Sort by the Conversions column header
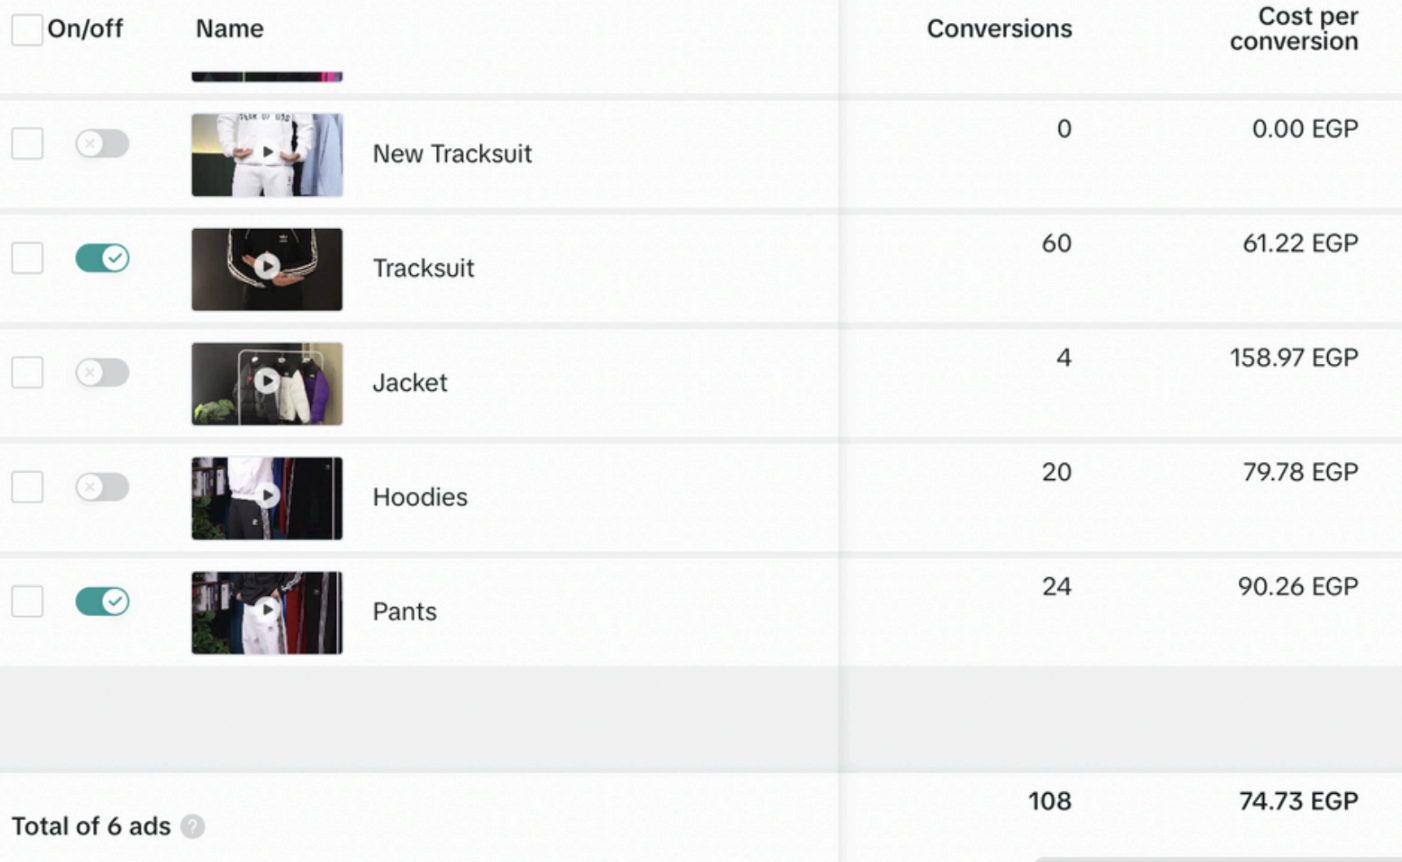Viewport: 1402px width, 862px height. click(999, 29)
